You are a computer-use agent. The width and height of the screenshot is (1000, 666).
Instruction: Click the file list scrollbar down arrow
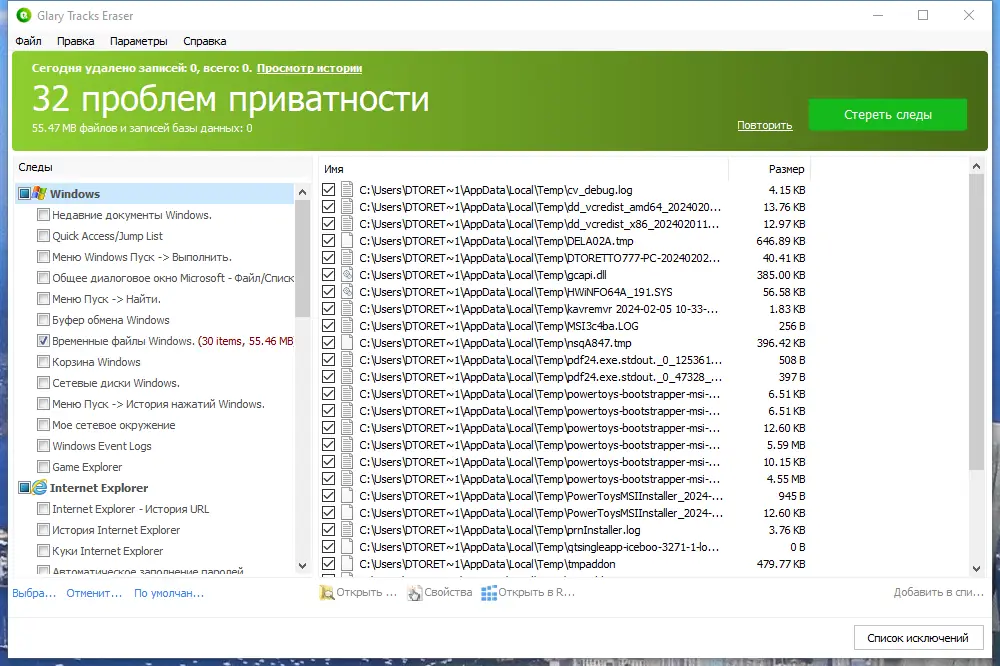(x=975, y=566)
